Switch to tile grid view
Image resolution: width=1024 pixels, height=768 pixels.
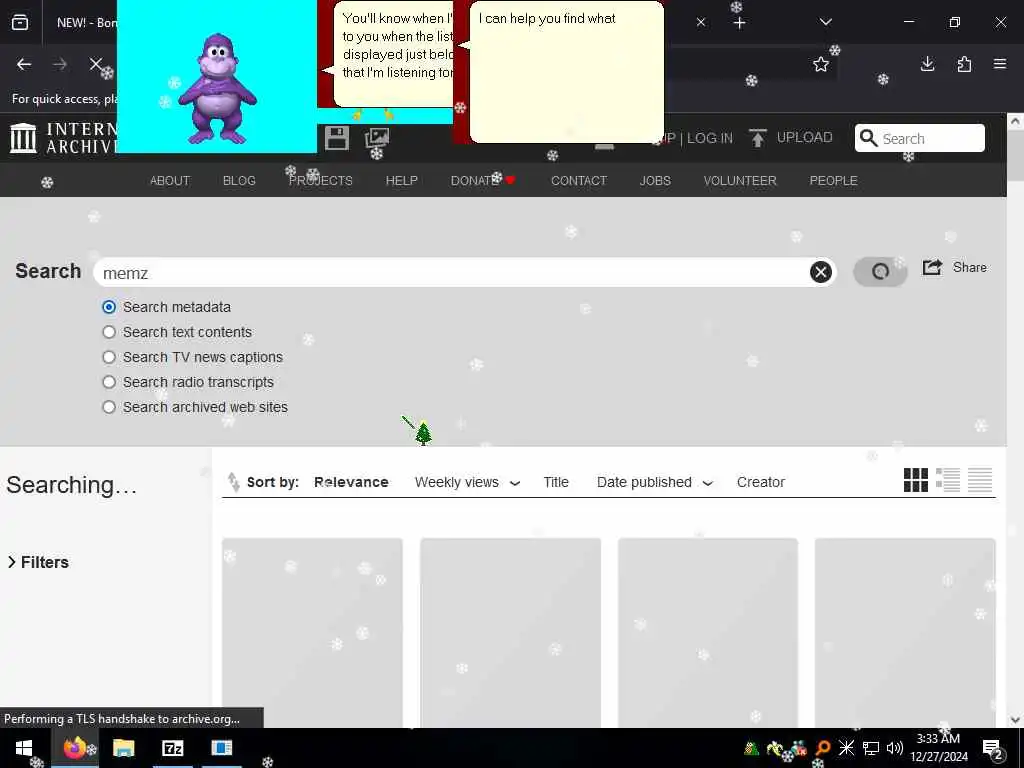click(x=916, y=480)
